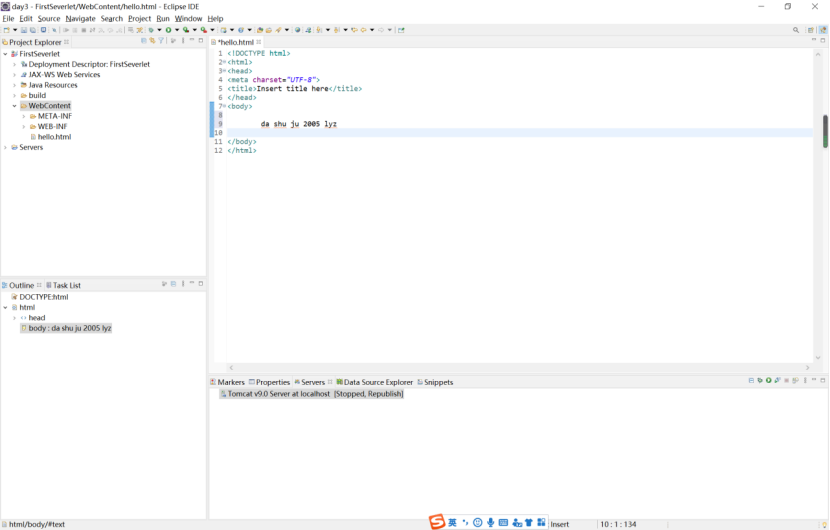This screenshot has width=830, height=530.
Task: Select hello.html in Project Explorer
Action: point(51,137)
